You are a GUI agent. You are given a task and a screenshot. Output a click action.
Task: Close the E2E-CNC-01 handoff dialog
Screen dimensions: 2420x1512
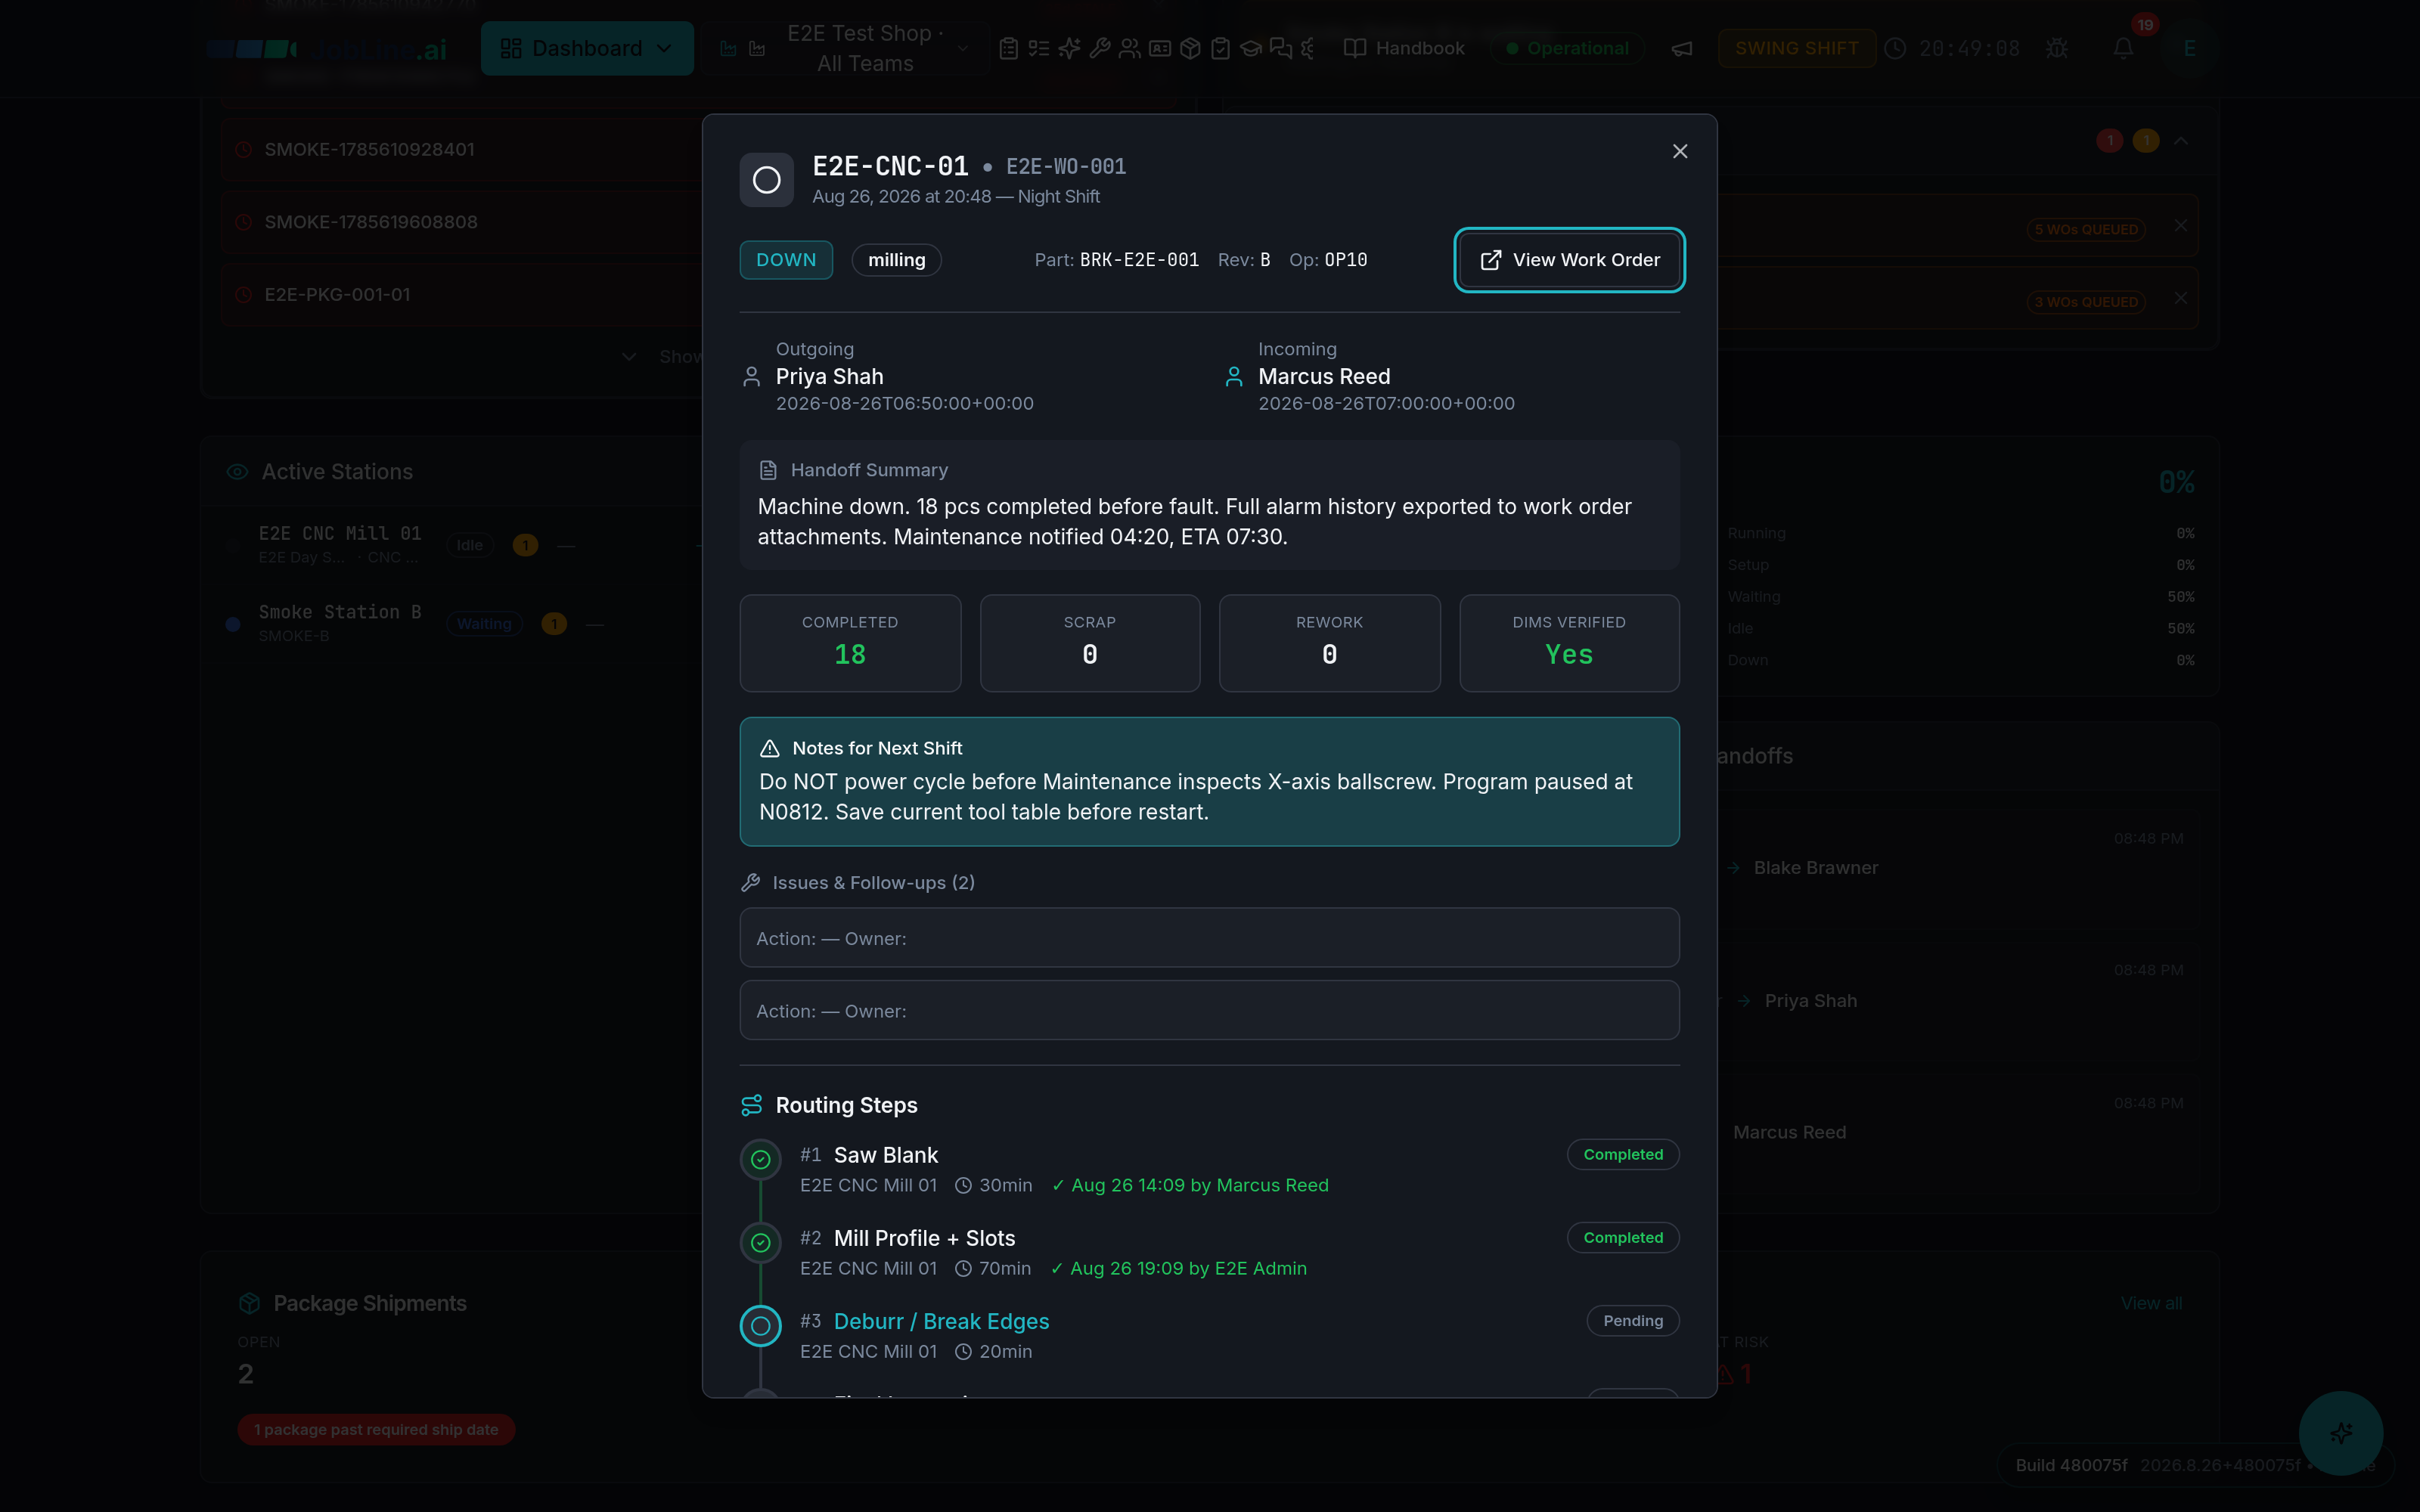point(1680,151)
